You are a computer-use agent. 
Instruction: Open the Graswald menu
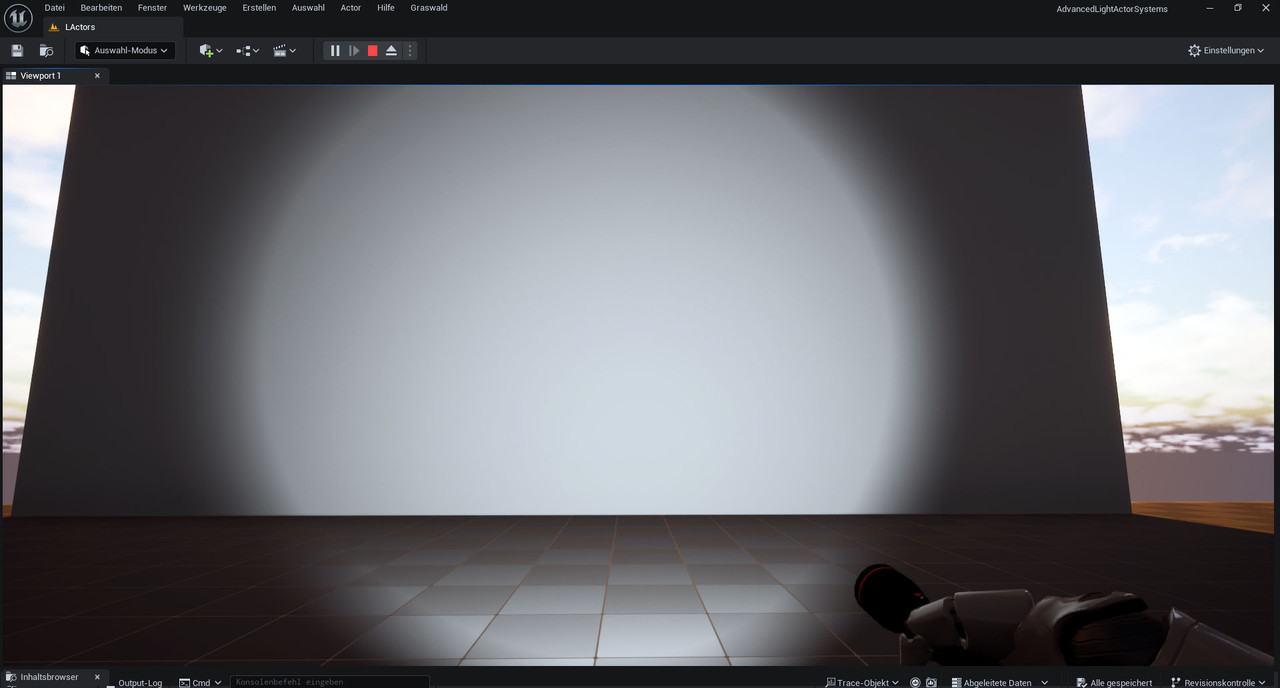[429, 8]
